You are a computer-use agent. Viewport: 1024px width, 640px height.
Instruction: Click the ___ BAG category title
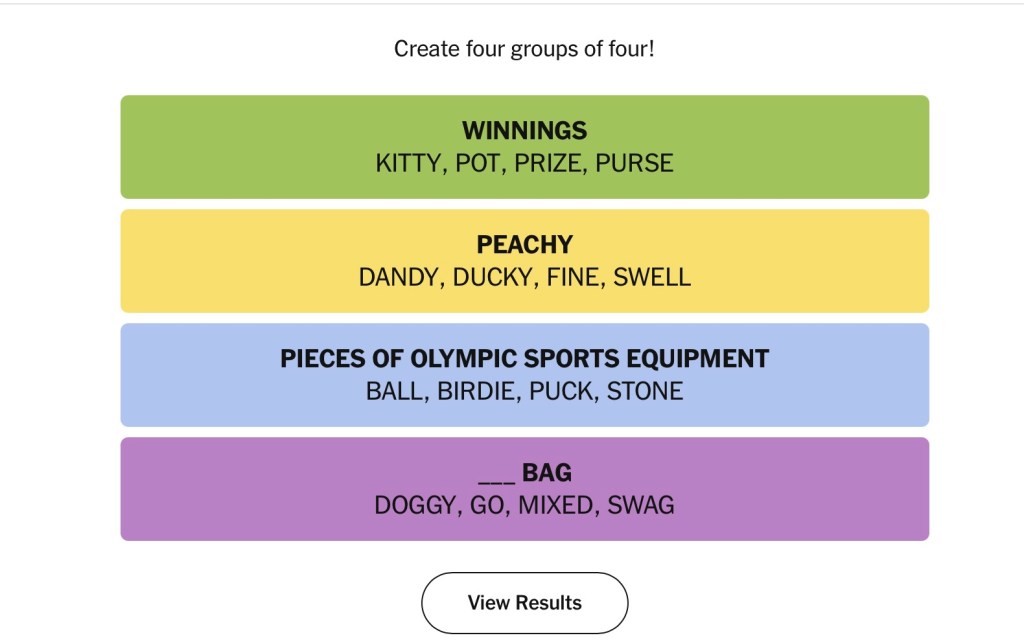524,473
